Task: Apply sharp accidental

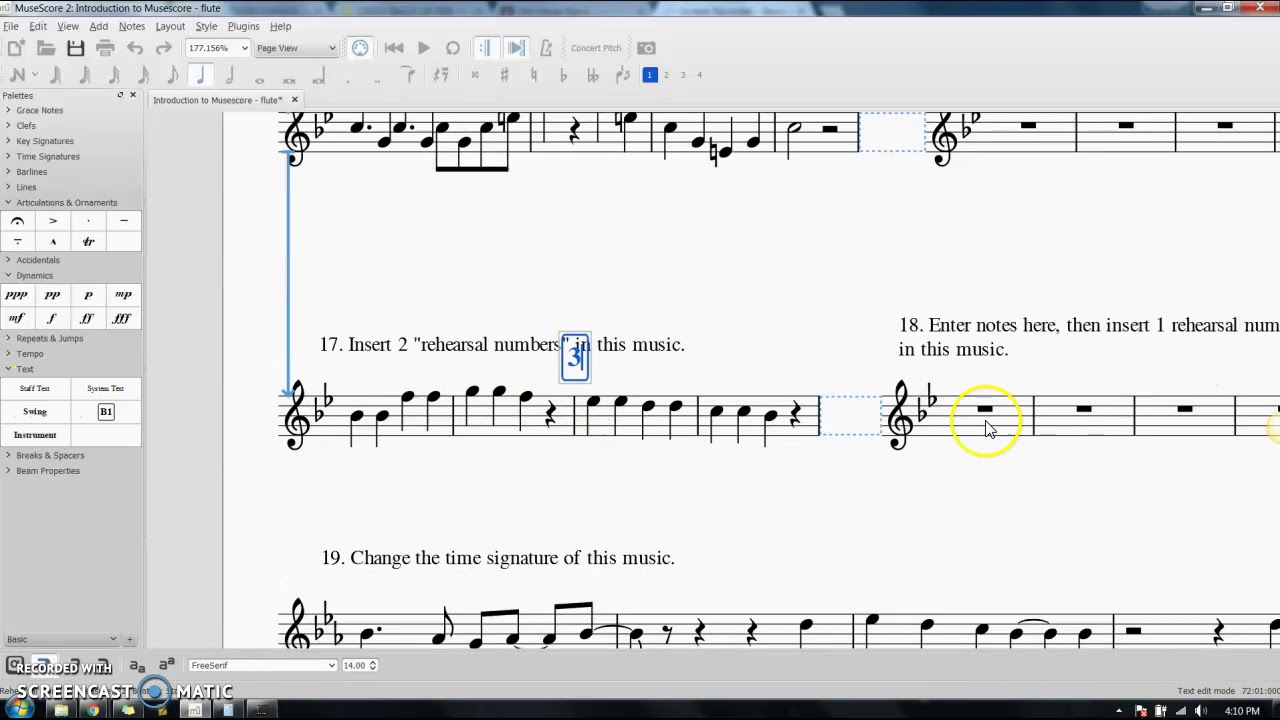Action: click(504, 75)
